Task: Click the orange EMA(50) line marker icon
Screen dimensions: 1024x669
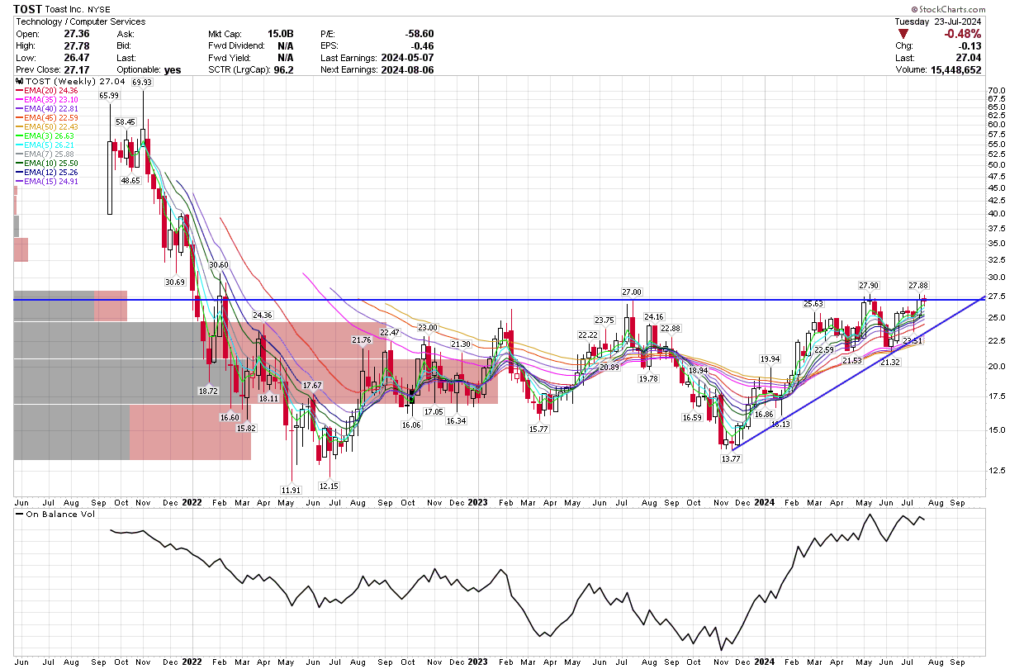Action: [18, 126]
